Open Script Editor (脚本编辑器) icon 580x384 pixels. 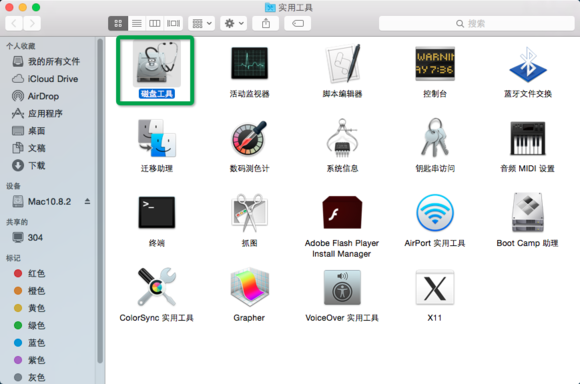(x=343, y=63)
